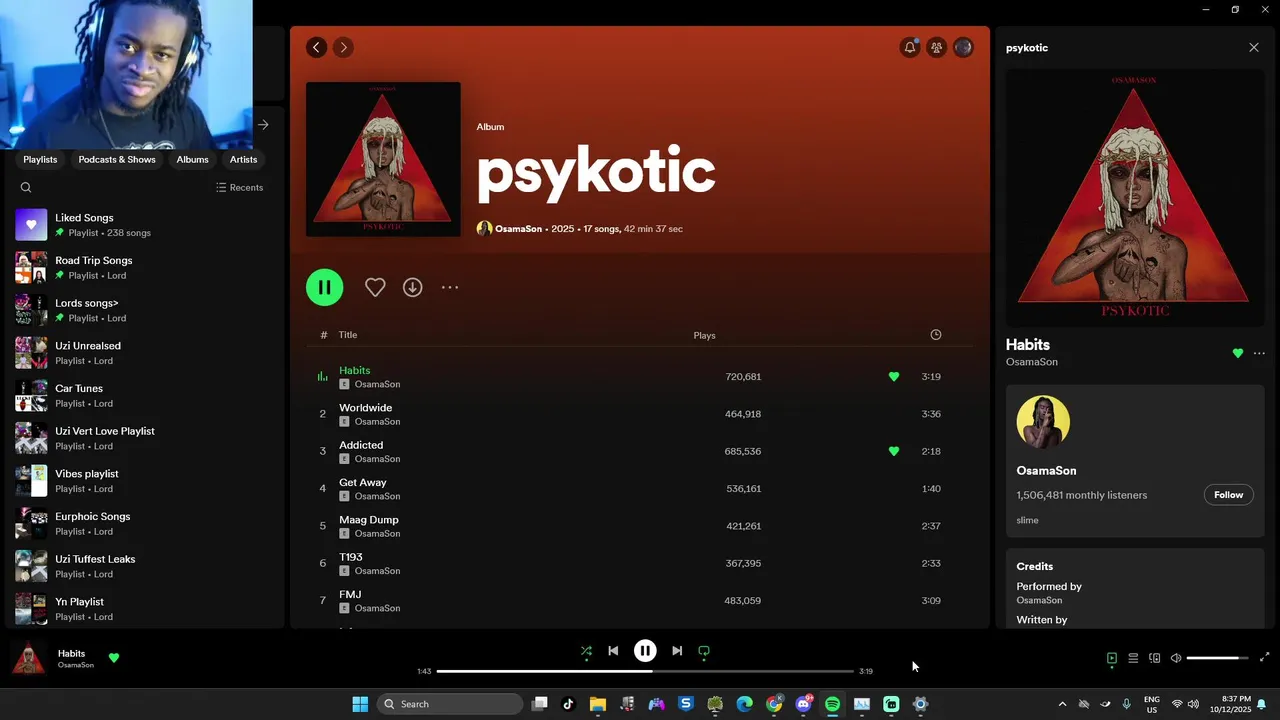Image resolution: width=1280 pixels, height=720 pixels.
Task: Adjust the volume slider
Action: tap(1217, 658)
